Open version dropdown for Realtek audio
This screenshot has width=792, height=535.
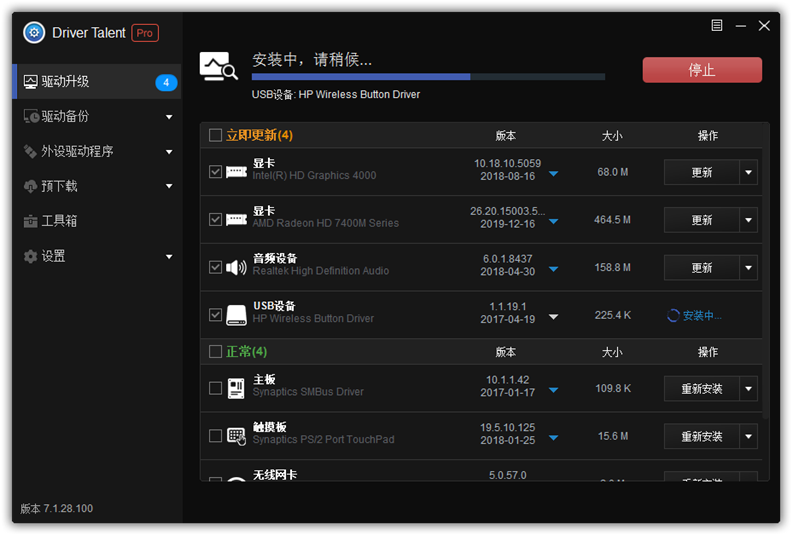554,269
